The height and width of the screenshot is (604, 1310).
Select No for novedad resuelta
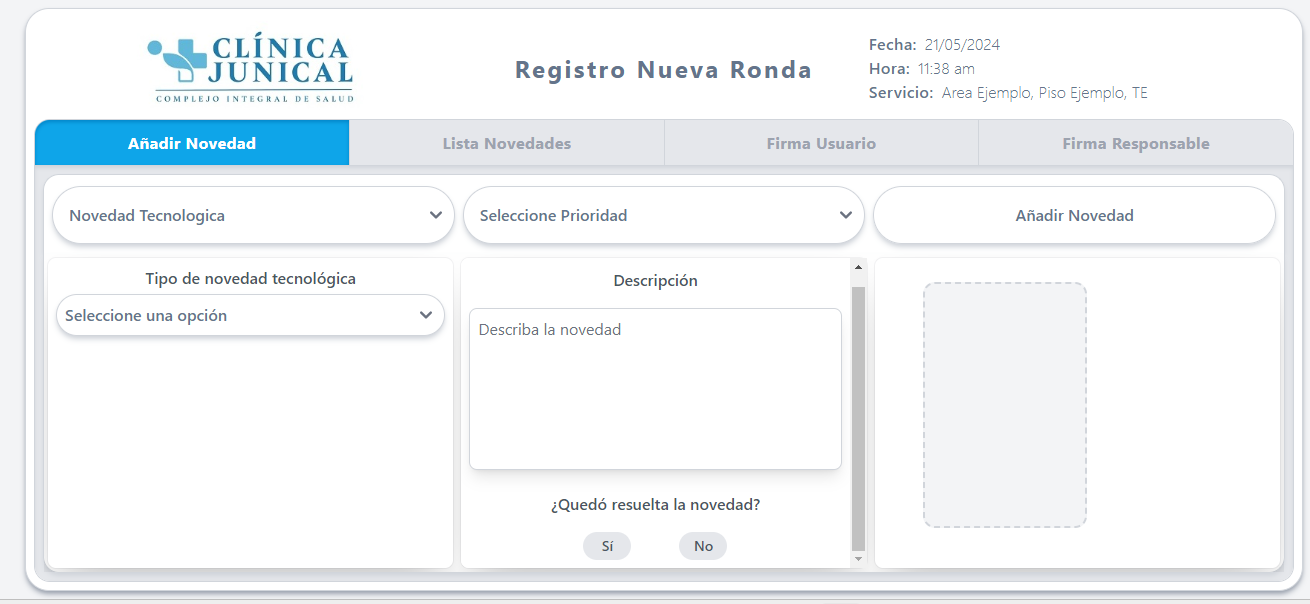703,546
